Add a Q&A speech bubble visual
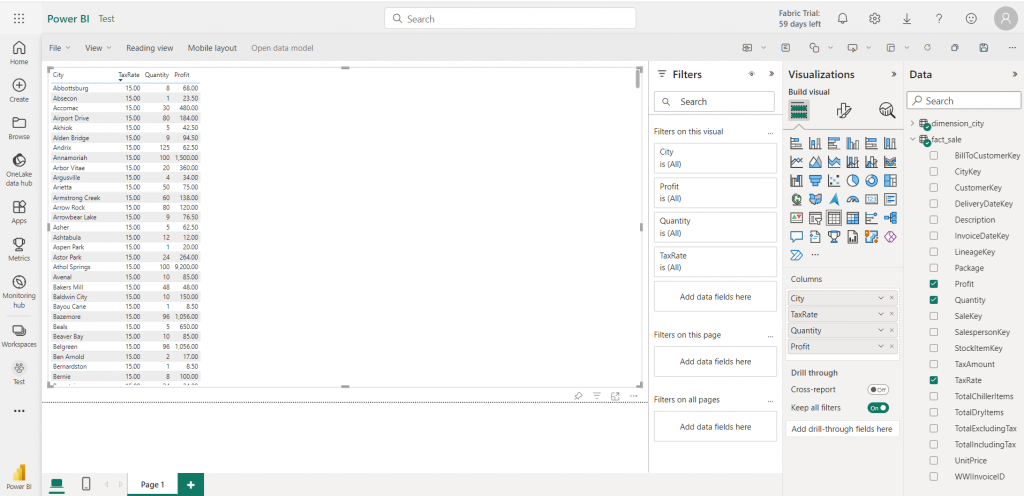 click(796, 236)
